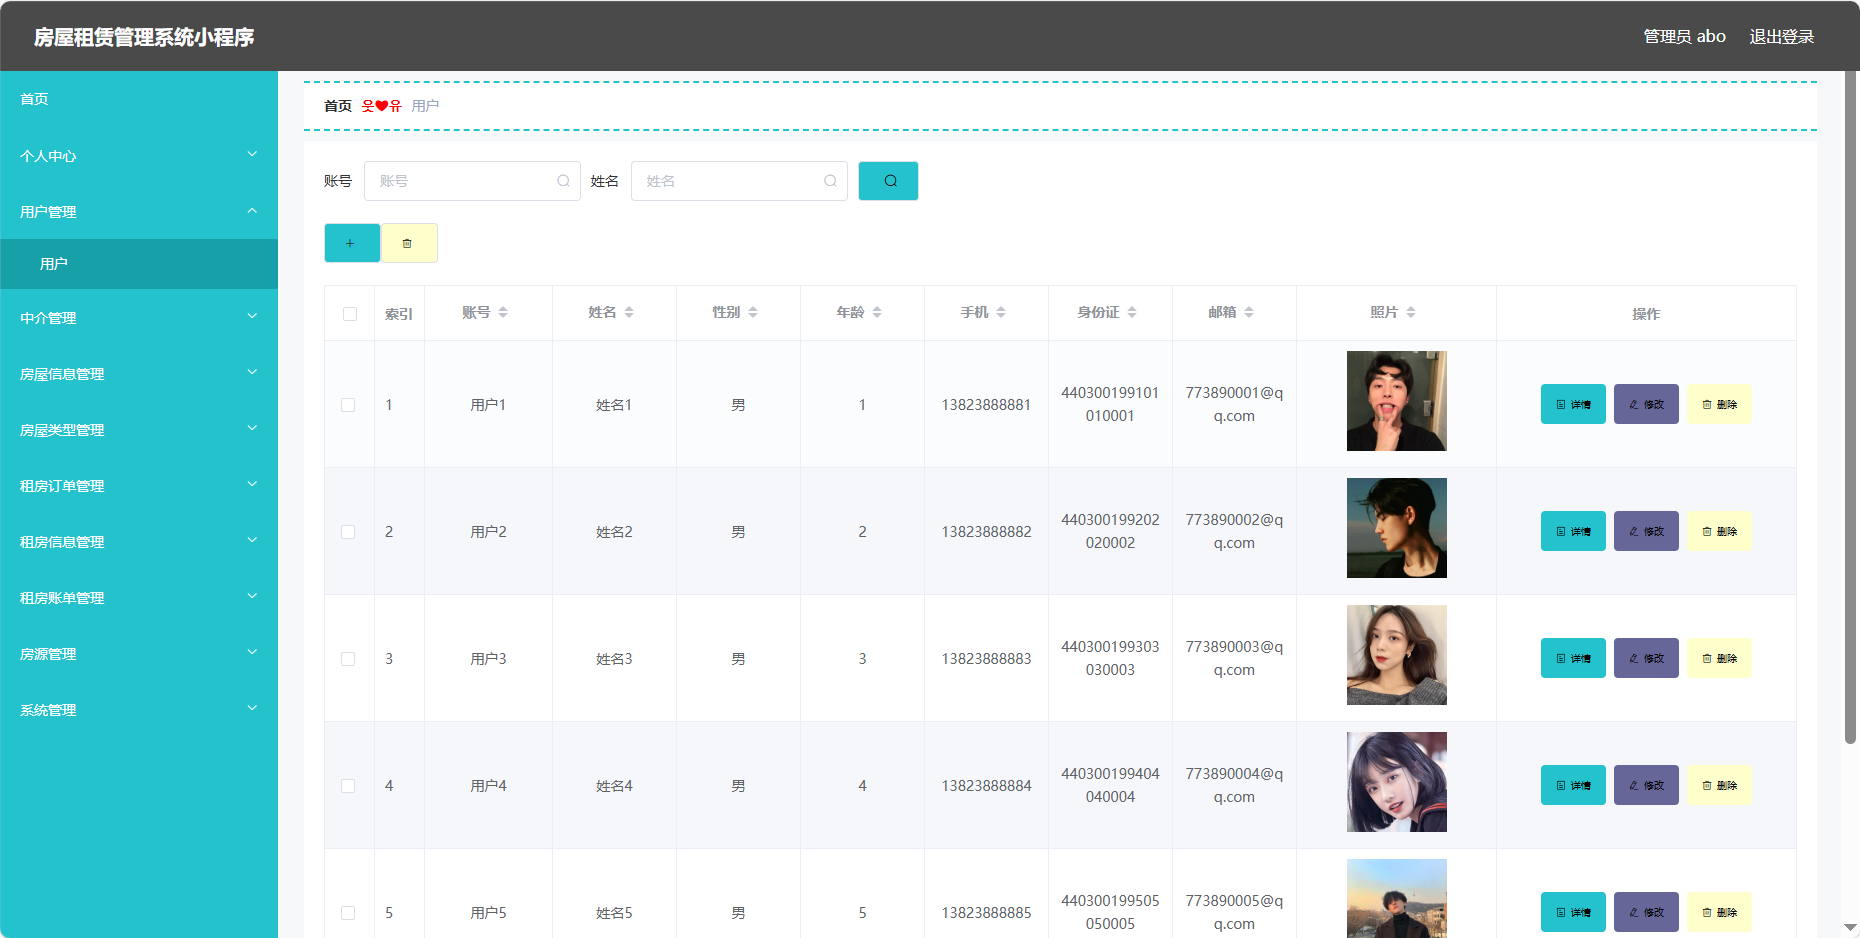
Task: Delete the 用户3 row
Action: pos(1719,658)
